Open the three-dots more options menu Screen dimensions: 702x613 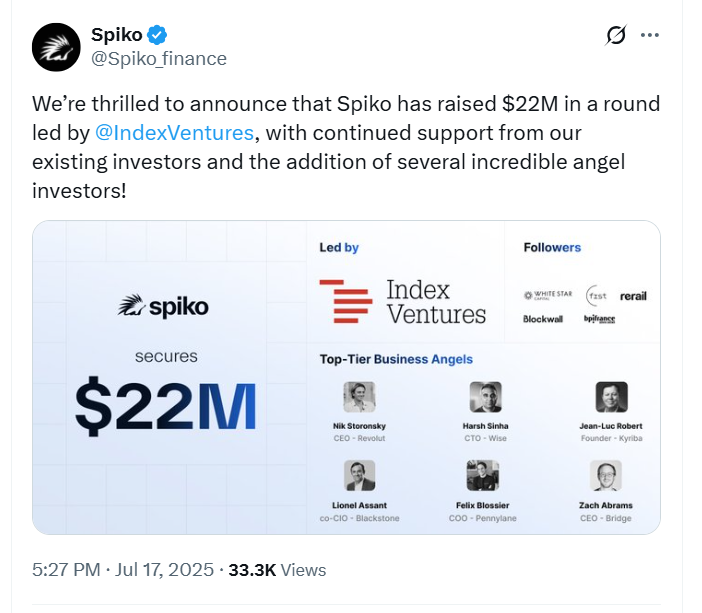650,35
